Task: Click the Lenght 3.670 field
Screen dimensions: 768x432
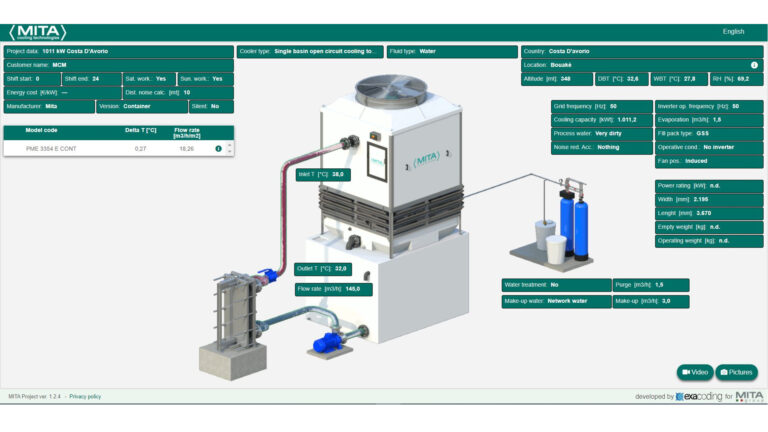Action: click(x=709, y=214)
